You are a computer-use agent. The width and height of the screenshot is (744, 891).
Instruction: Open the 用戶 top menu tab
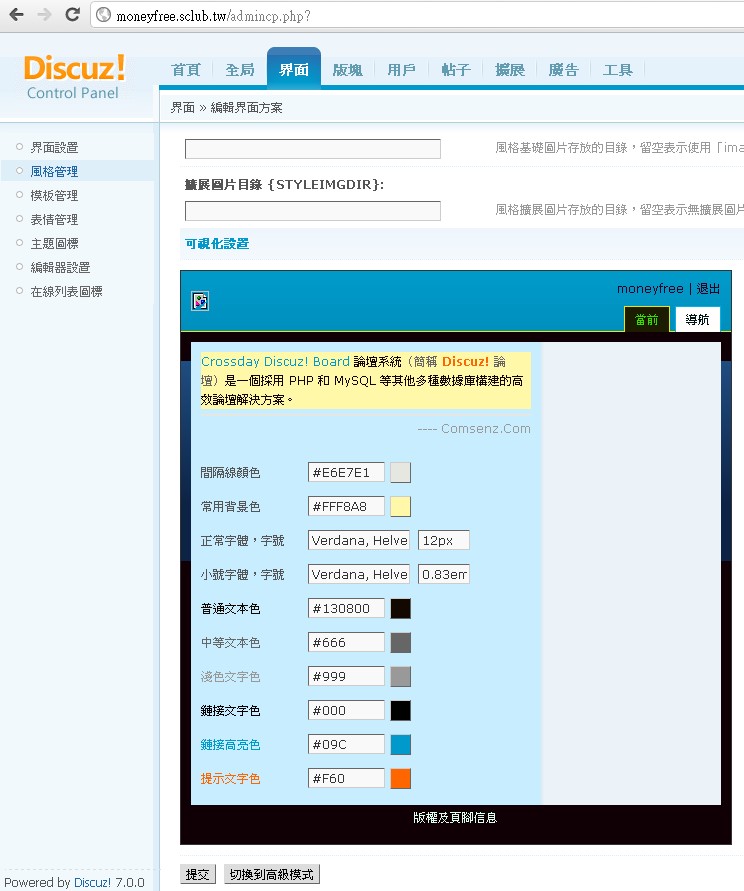coord(401,70)
